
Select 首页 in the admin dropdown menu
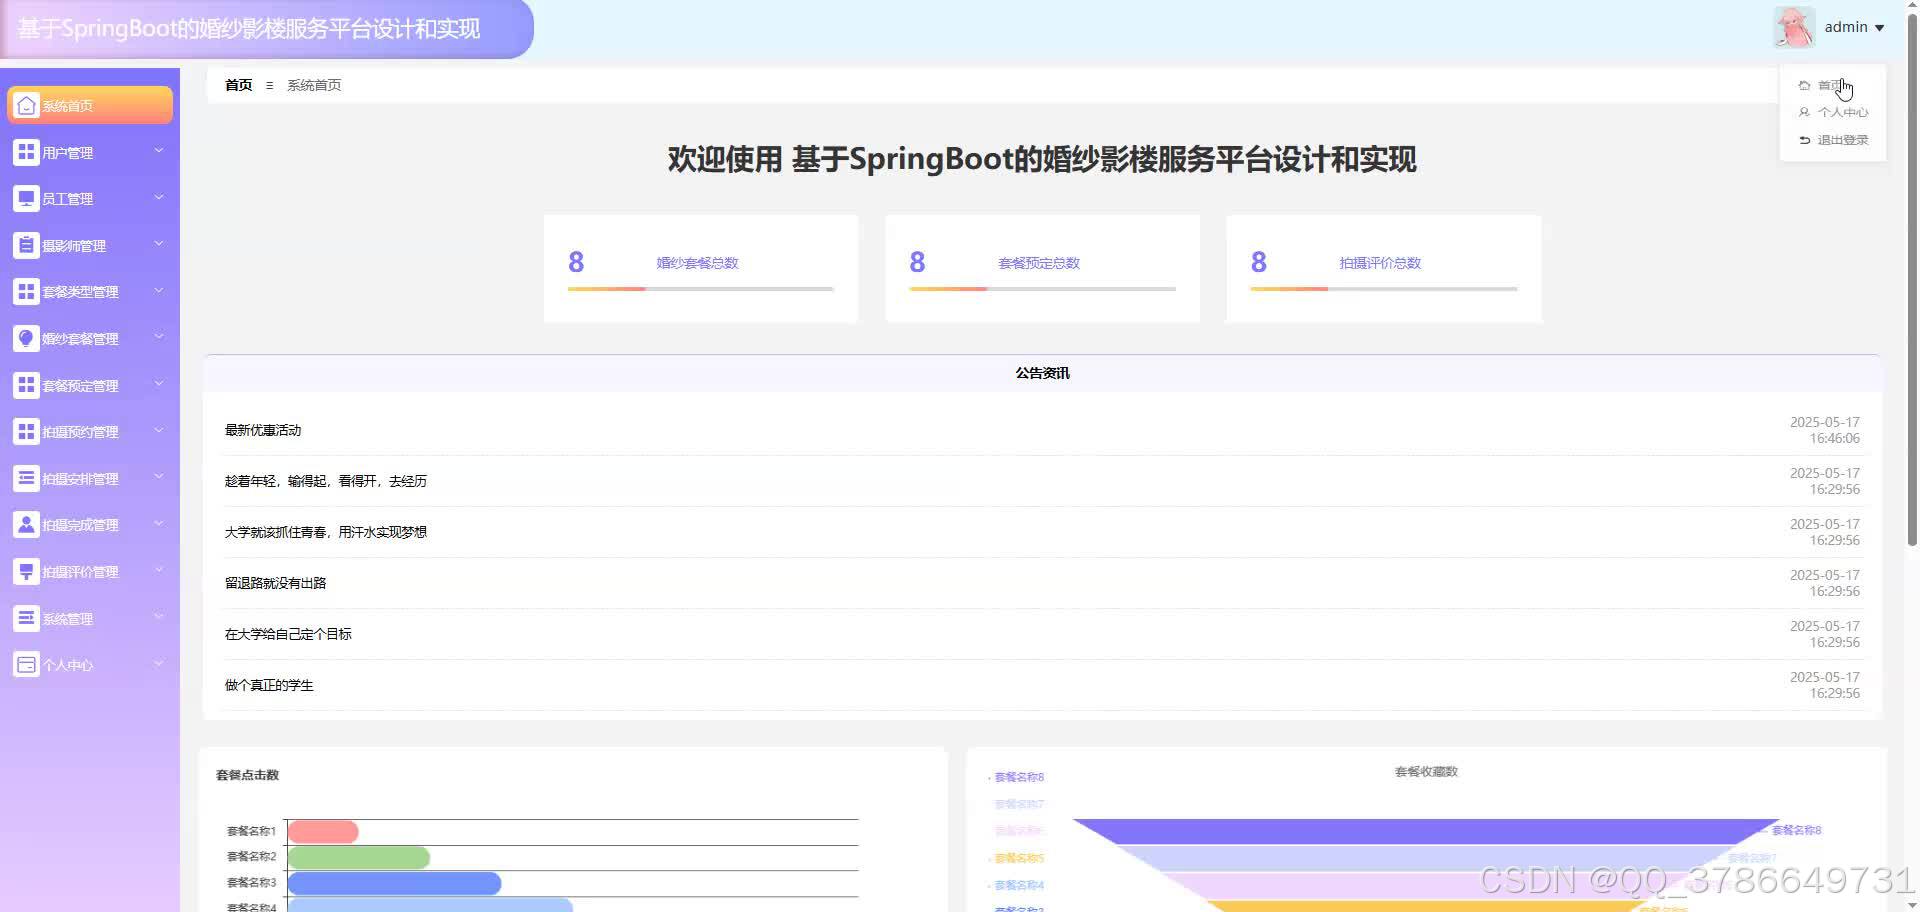click(x=1833, y=85)
